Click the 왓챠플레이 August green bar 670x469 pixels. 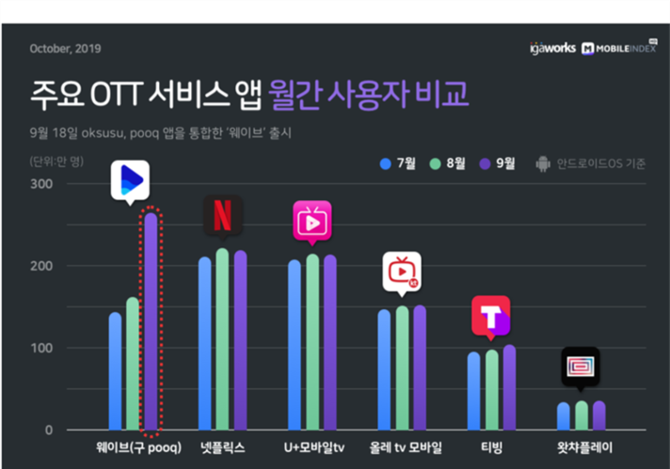click(582, 415)
